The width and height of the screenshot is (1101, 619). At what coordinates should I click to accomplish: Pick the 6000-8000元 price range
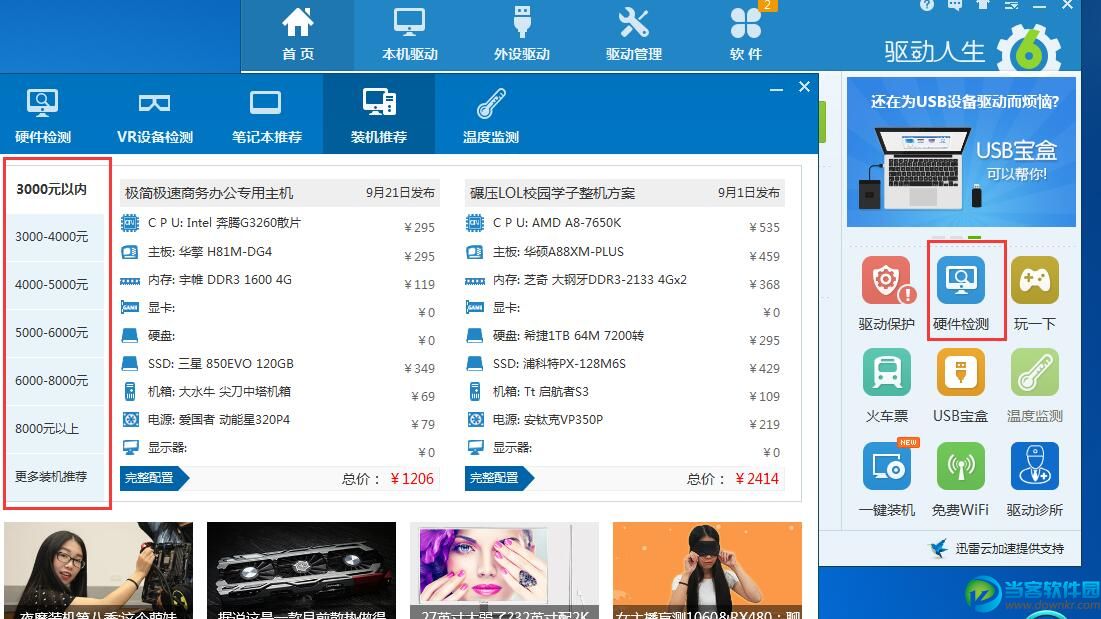[52, 380]
